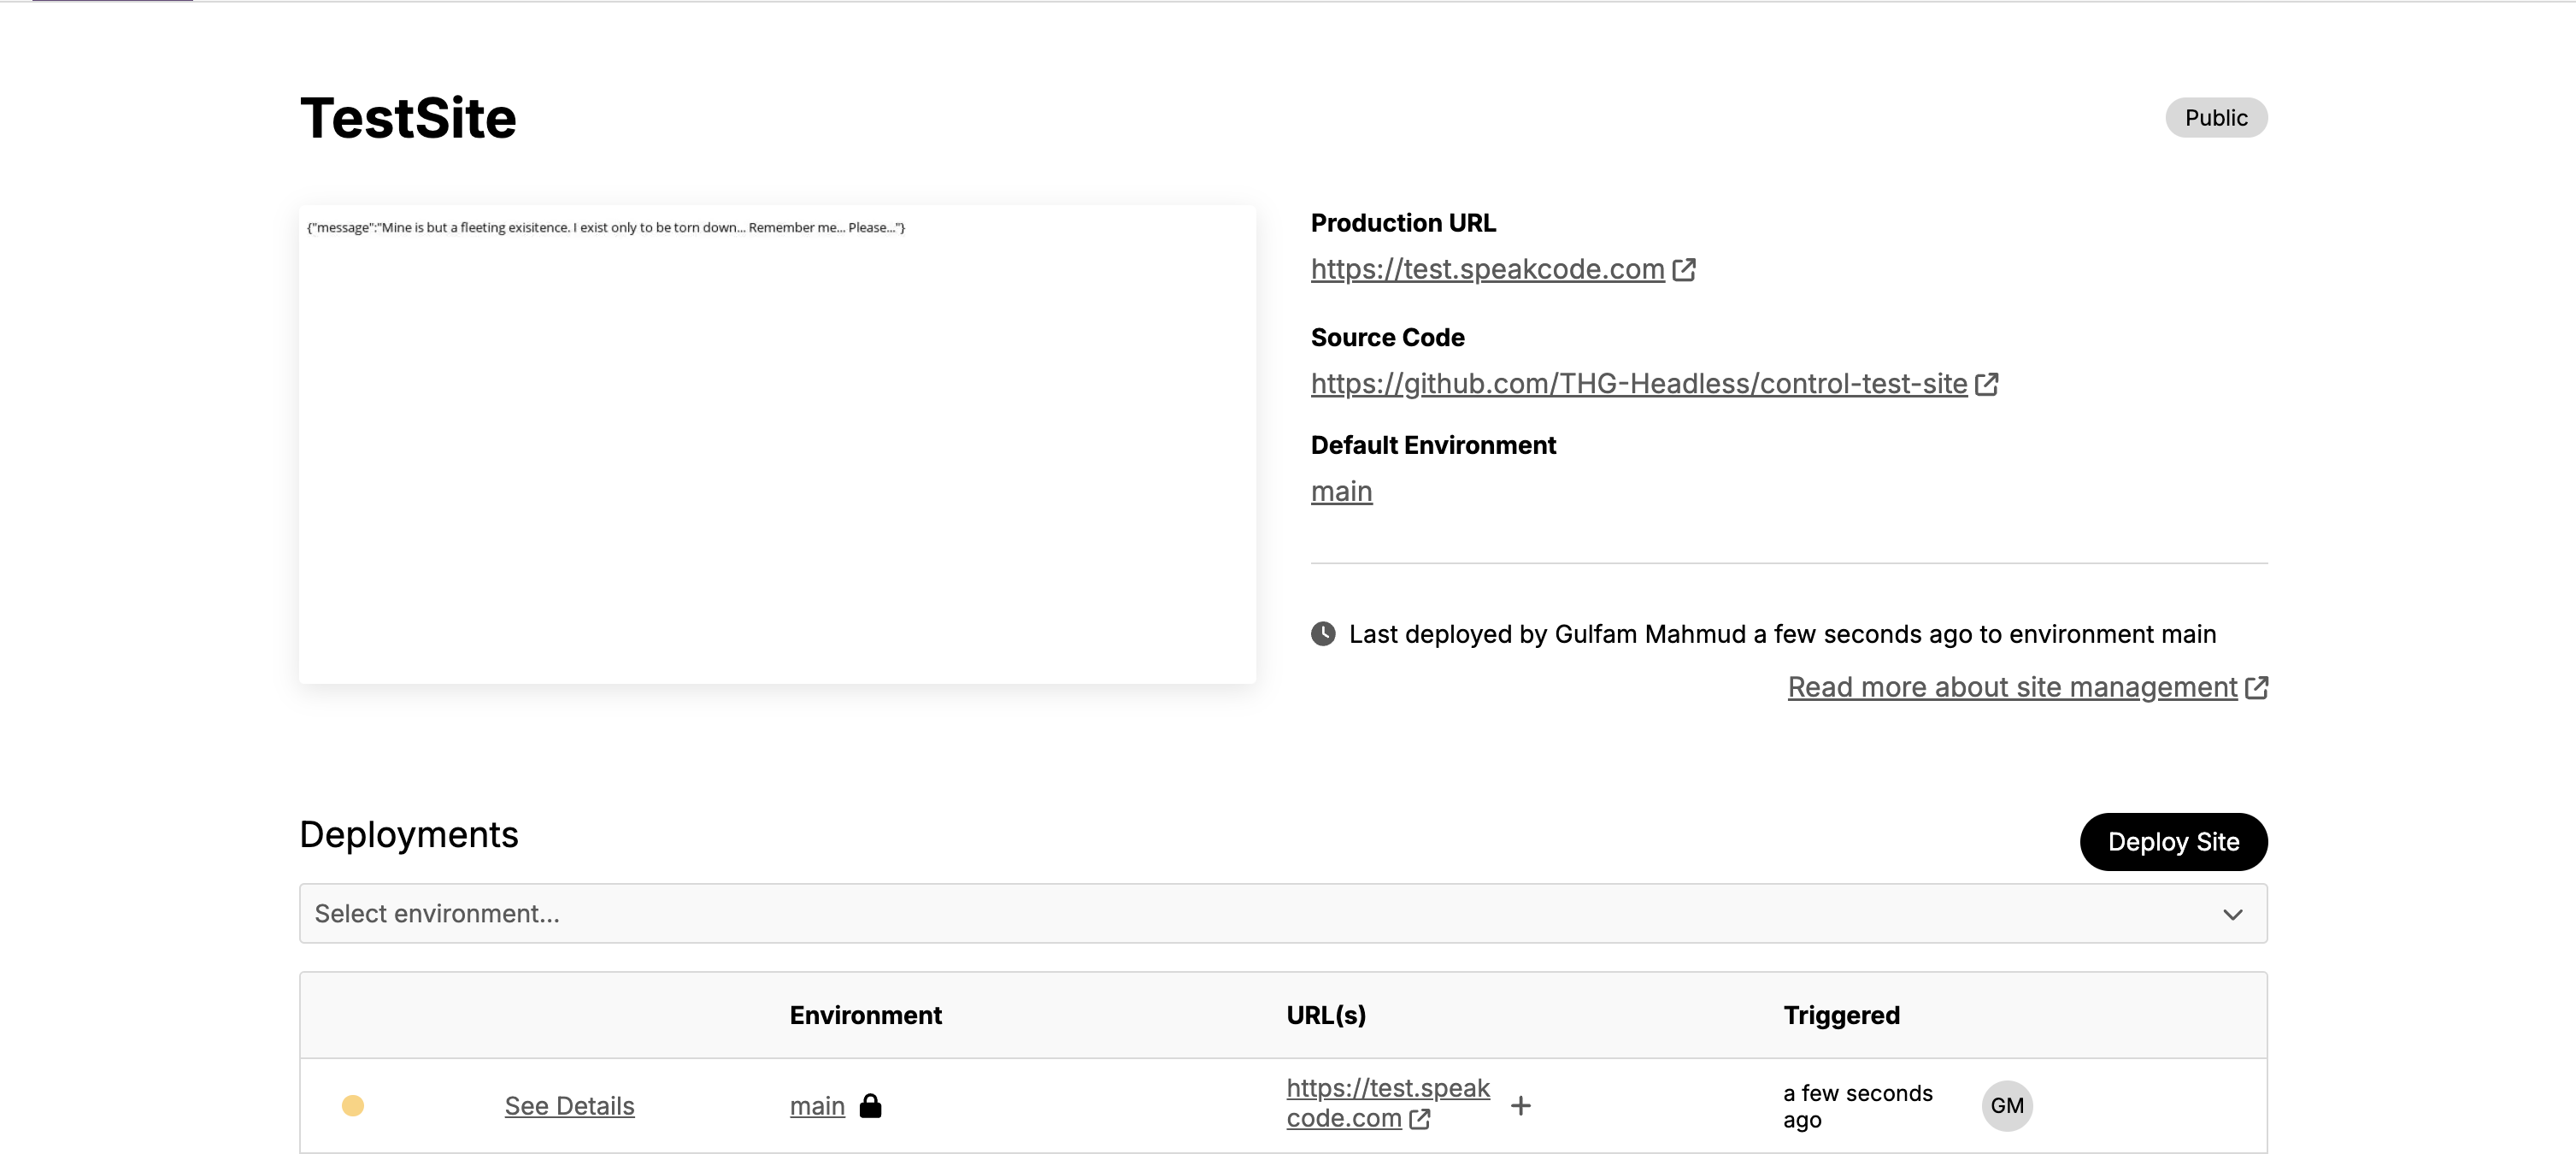The width and height of the screenshot is (2576, 1154).
Task: Click the plus icon beside deployment URL
Action: 1520,1105
